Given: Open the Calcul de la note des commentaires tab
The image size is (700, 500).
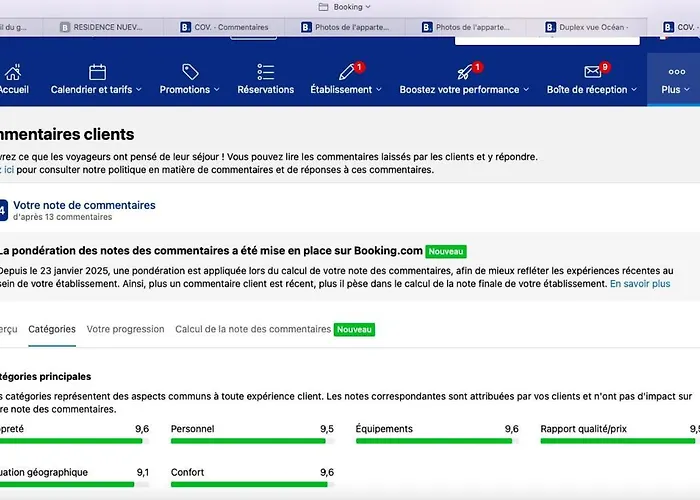Looking at the screenshot, I should click(252, 329).
